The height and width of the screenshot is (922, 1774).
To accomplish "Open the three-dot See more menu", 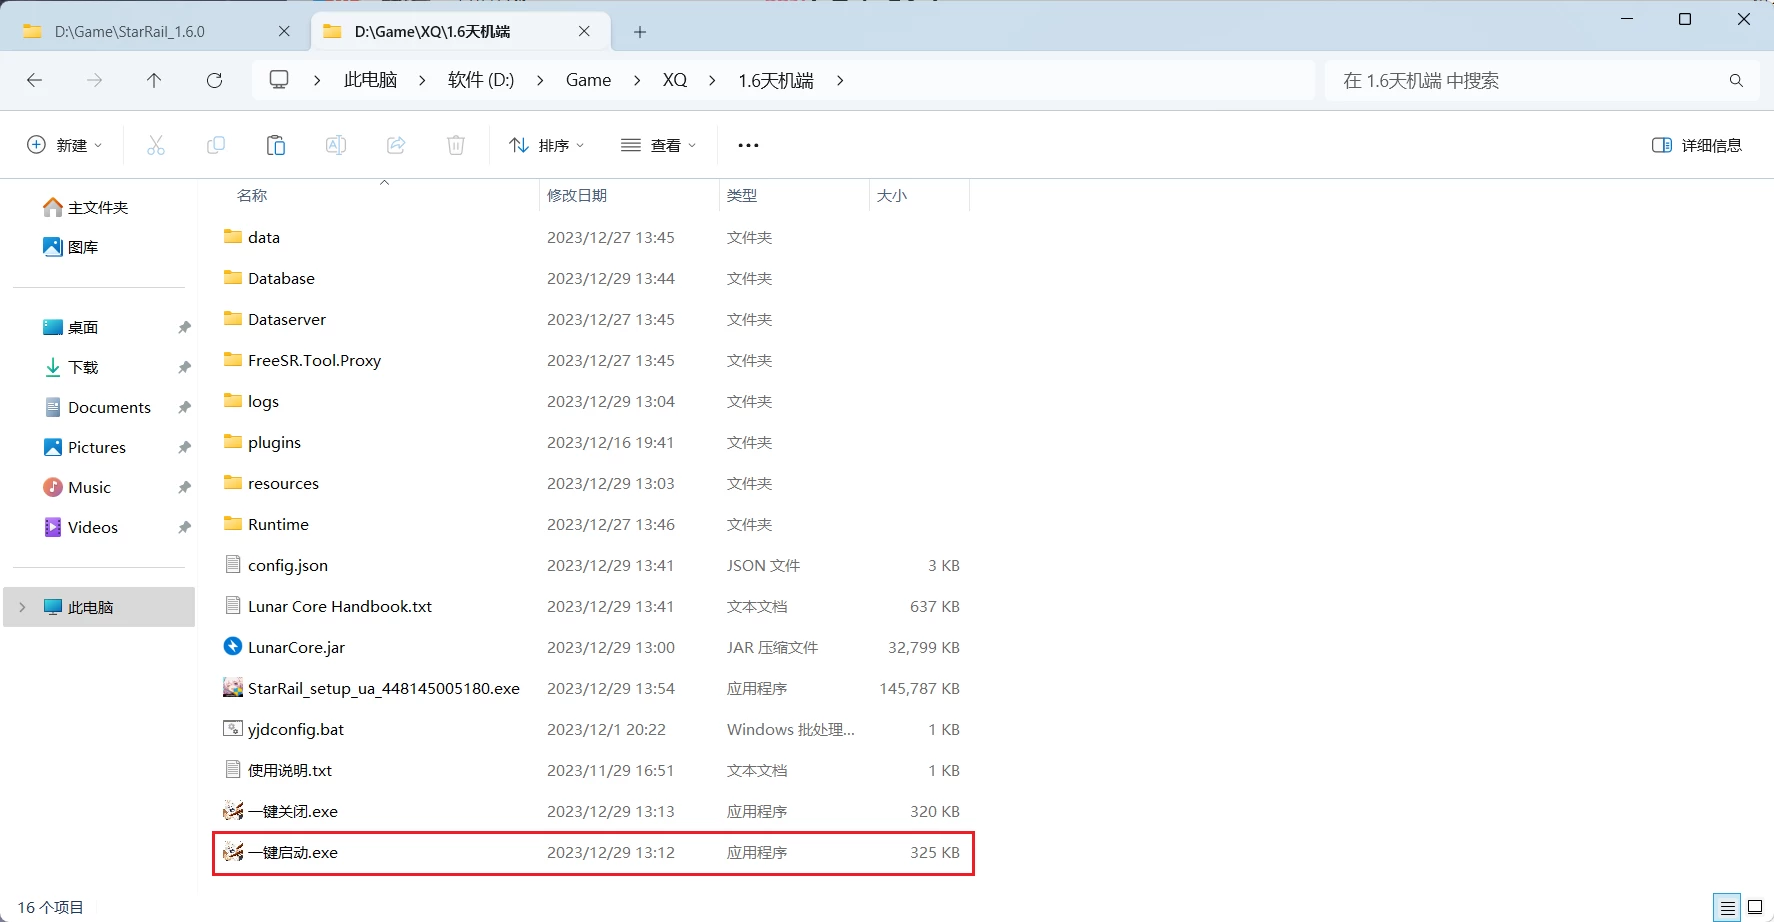I will 748,146.
